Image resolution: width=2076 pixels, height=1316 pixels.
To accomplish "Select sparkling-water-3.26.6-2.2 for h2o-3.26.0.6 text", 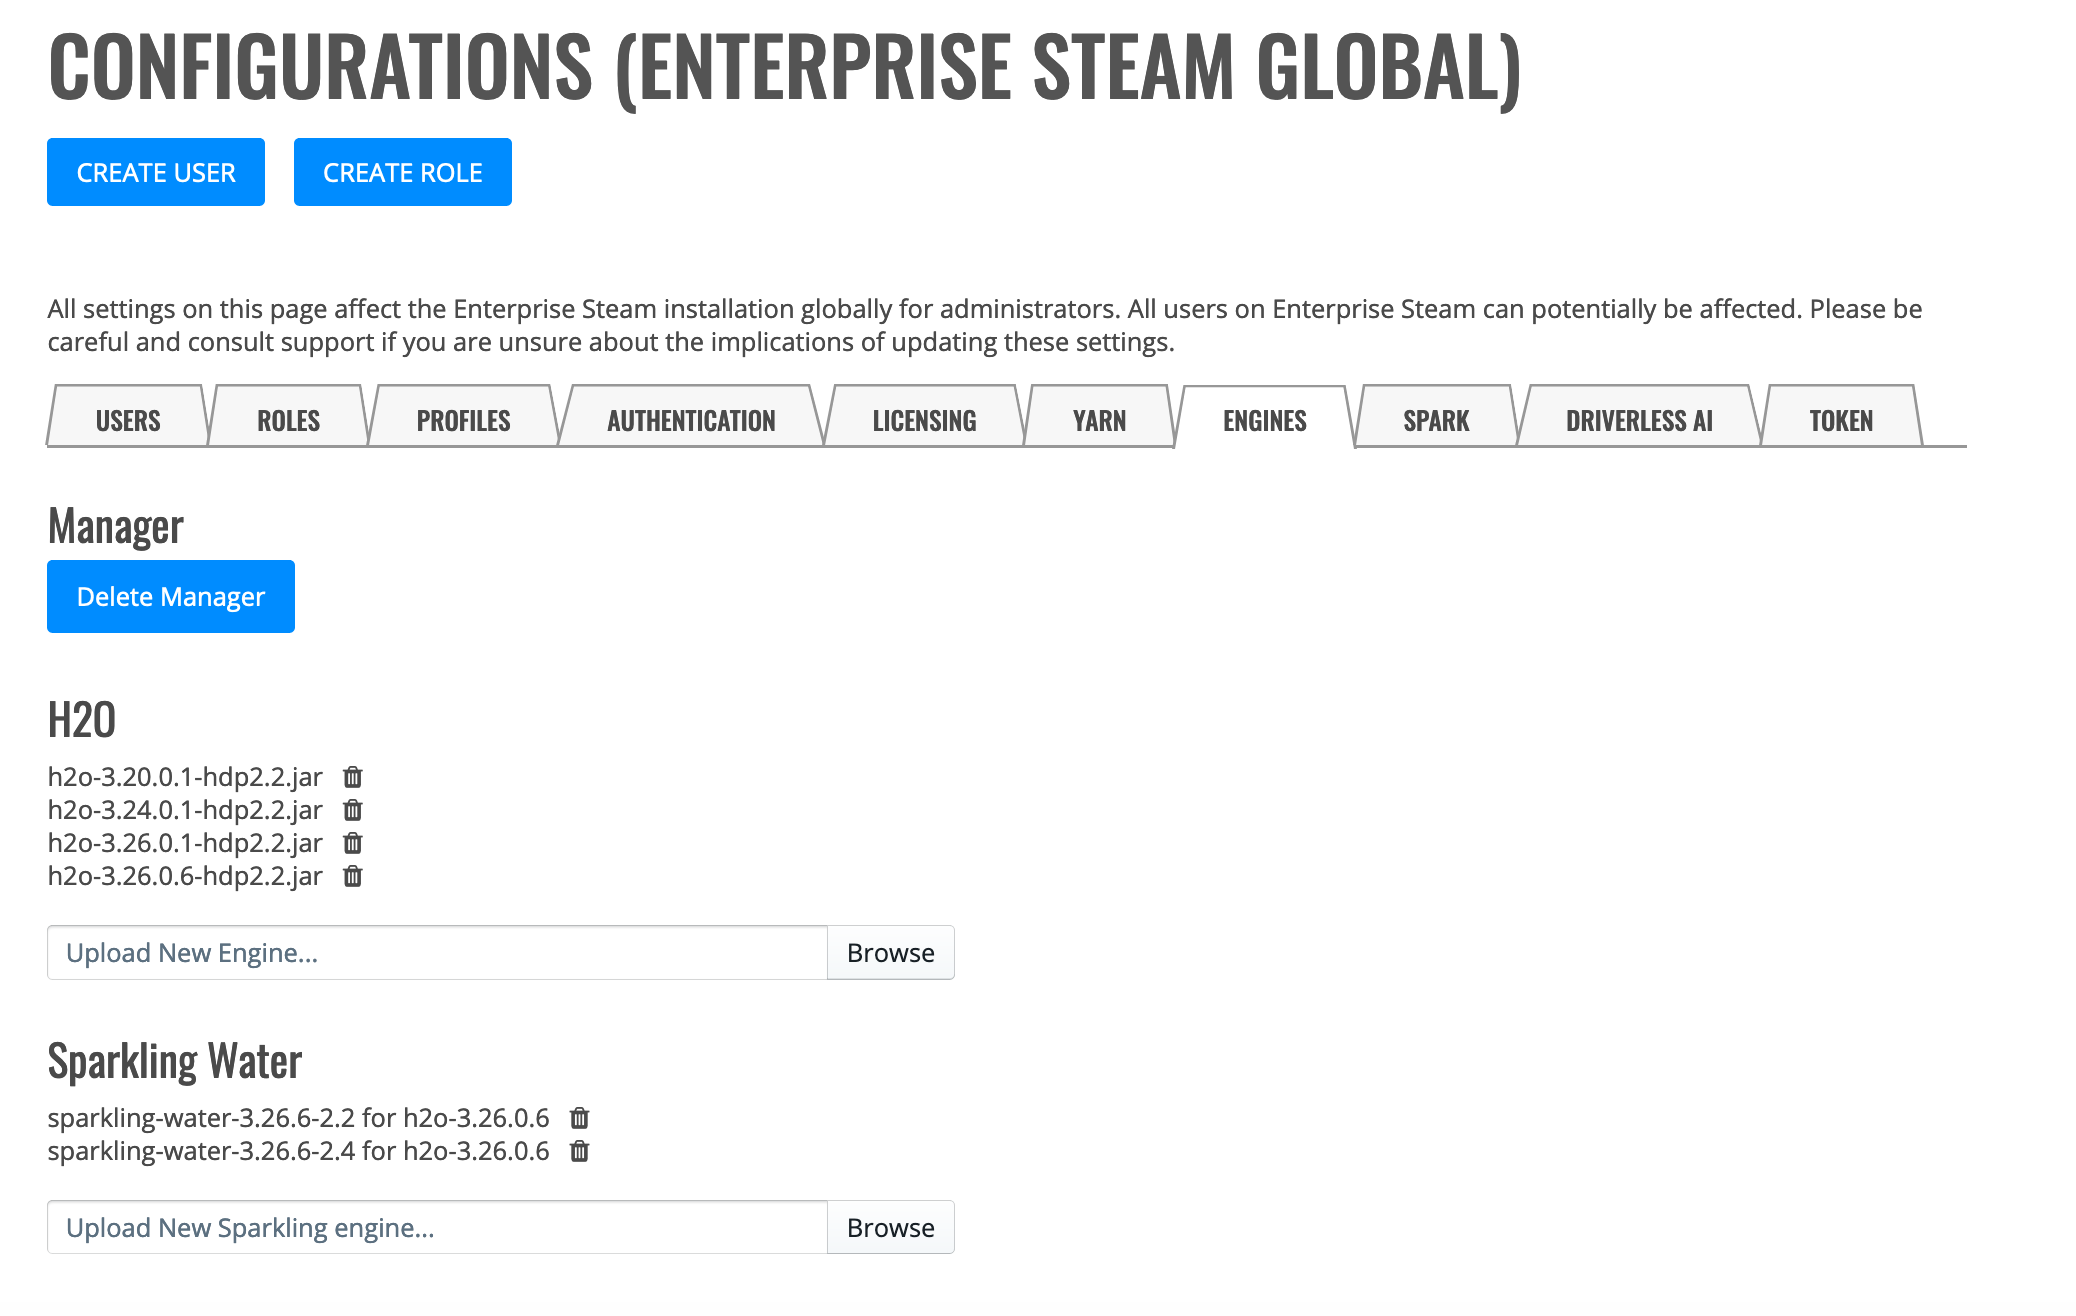I will coord(298,1118).
